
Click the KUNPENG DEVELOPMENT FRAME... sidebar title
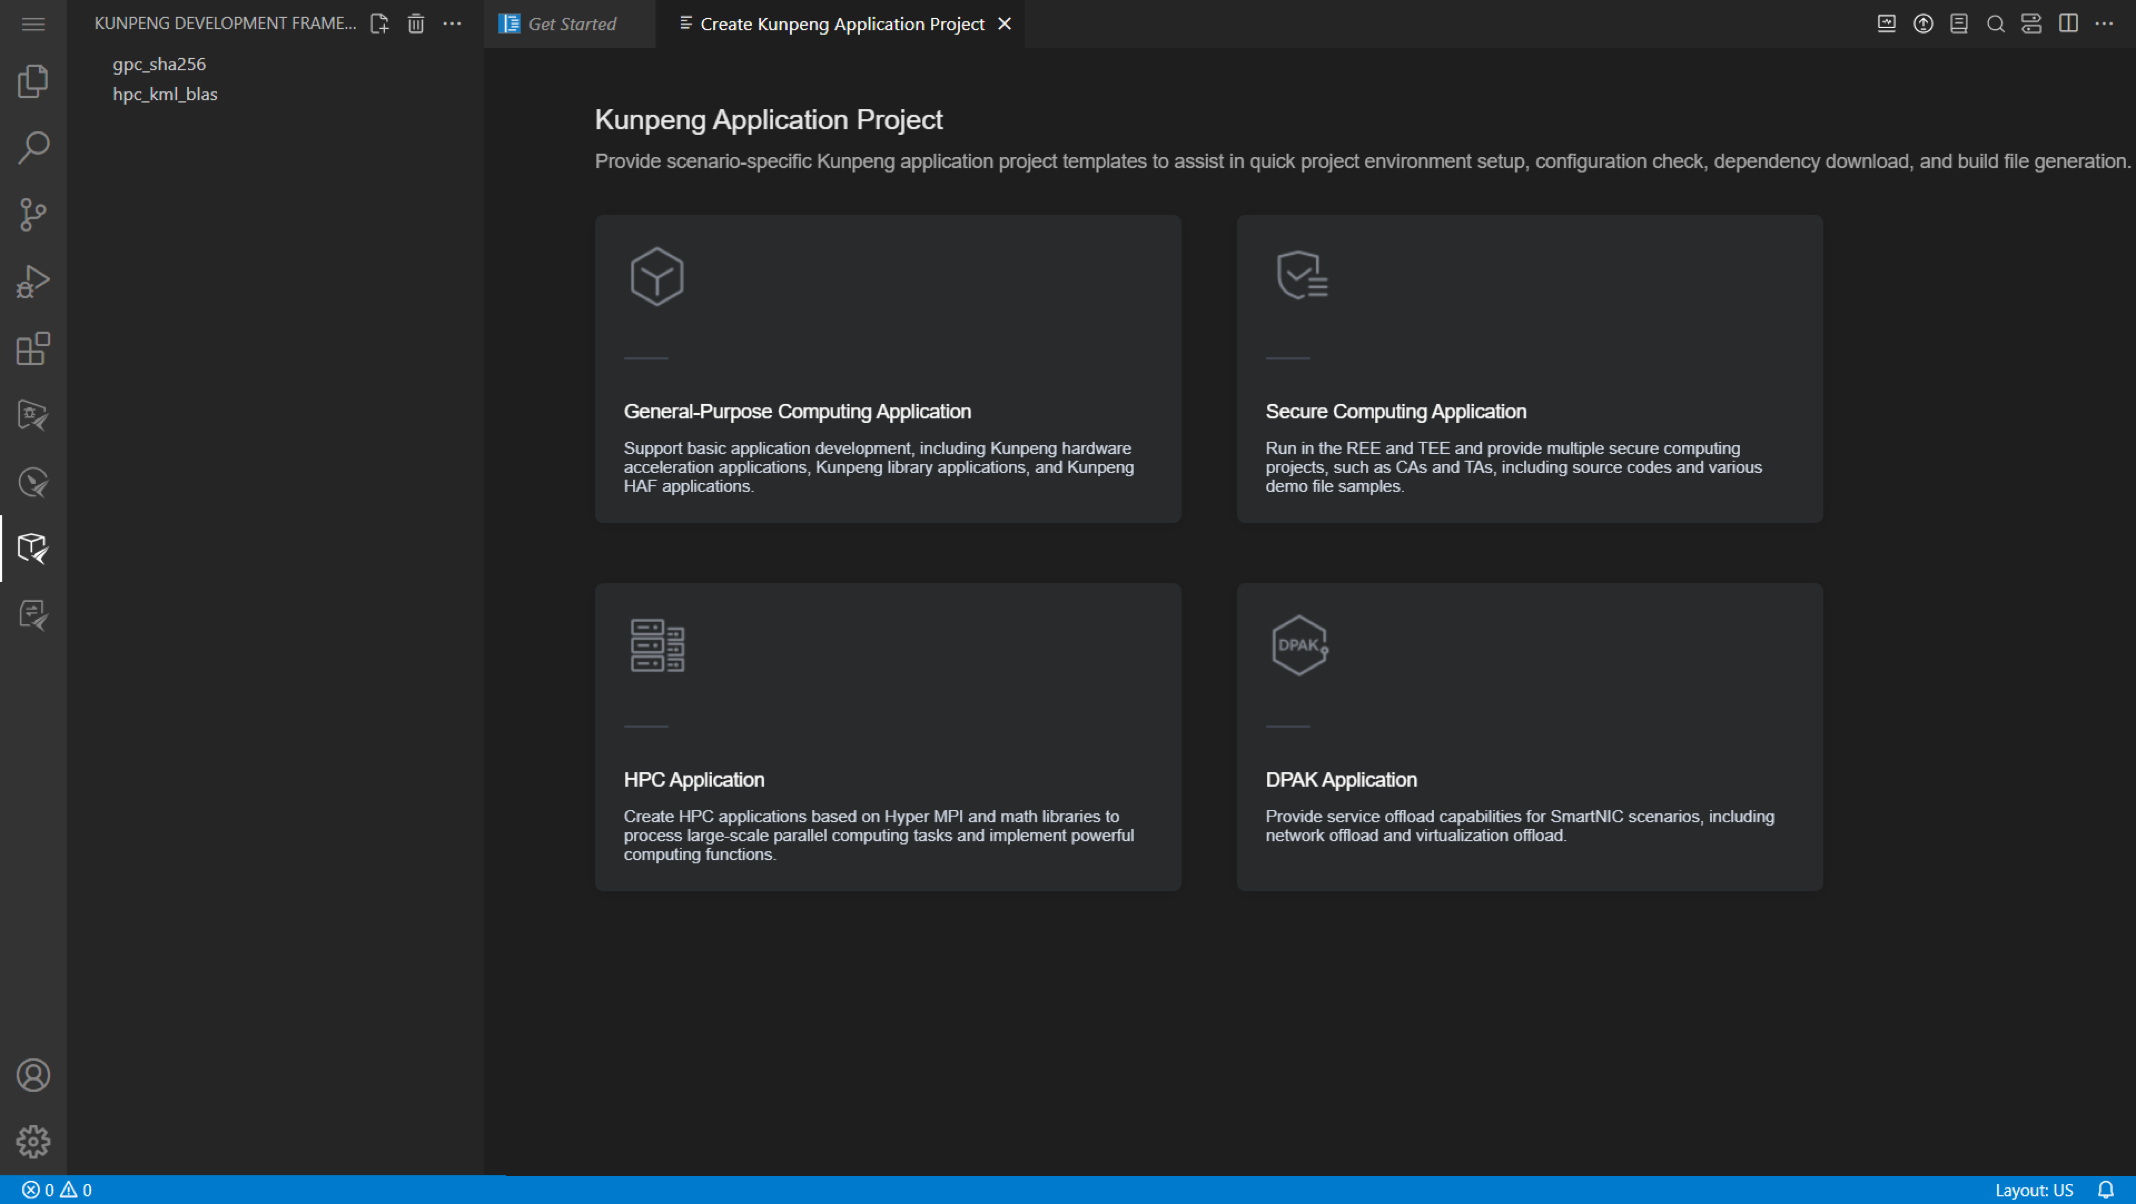tap(225, 24)
